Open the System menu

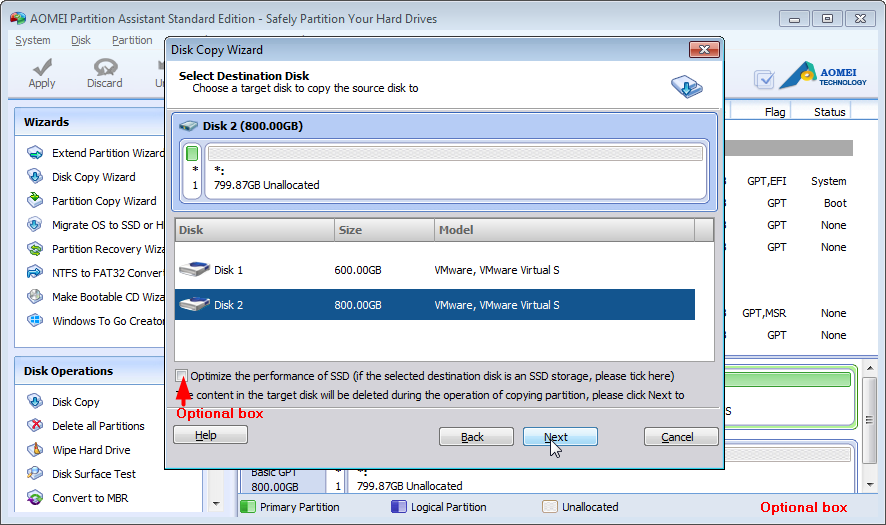33,40
